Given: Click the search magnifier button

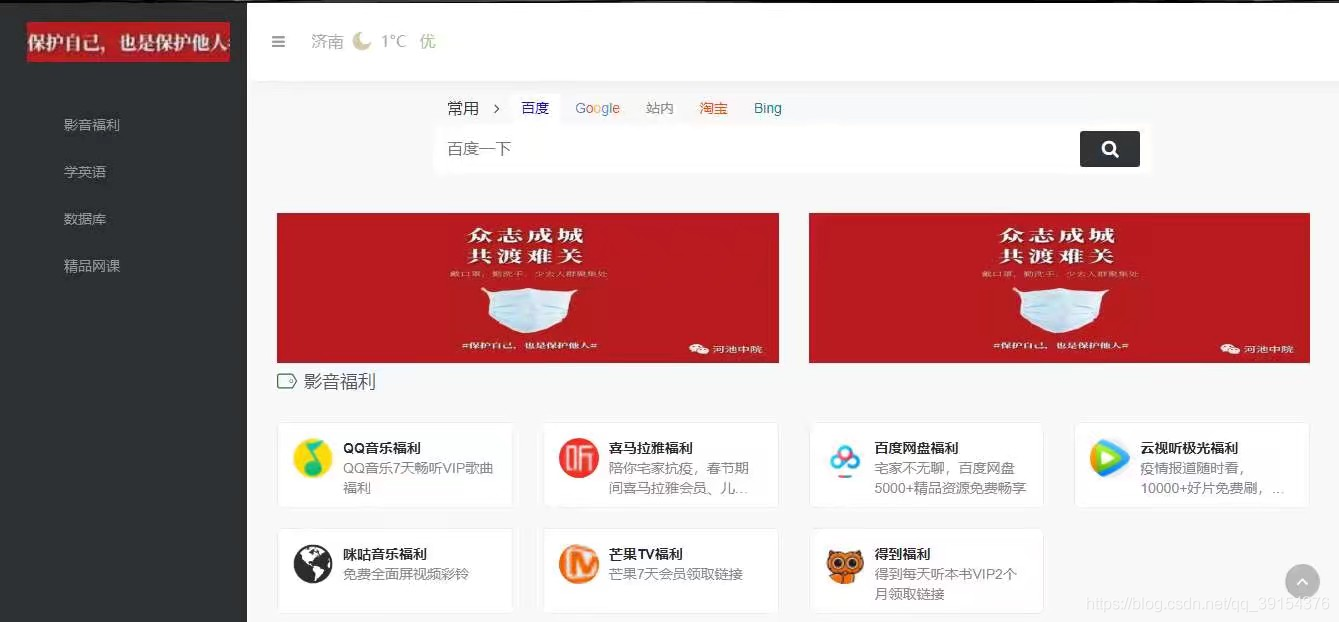Looking at the screenshot, I should pyautogui.click(x=1109, y=149).
